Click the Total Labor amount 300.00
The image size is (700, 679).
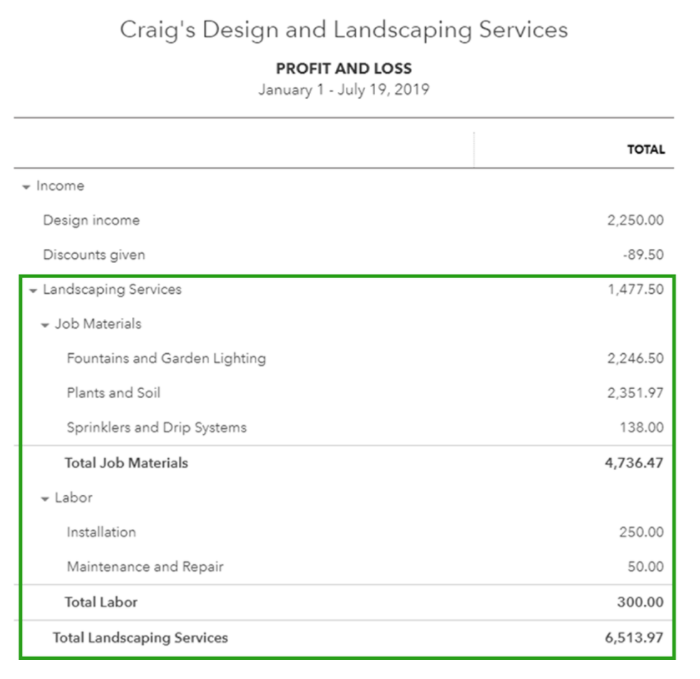640,602
